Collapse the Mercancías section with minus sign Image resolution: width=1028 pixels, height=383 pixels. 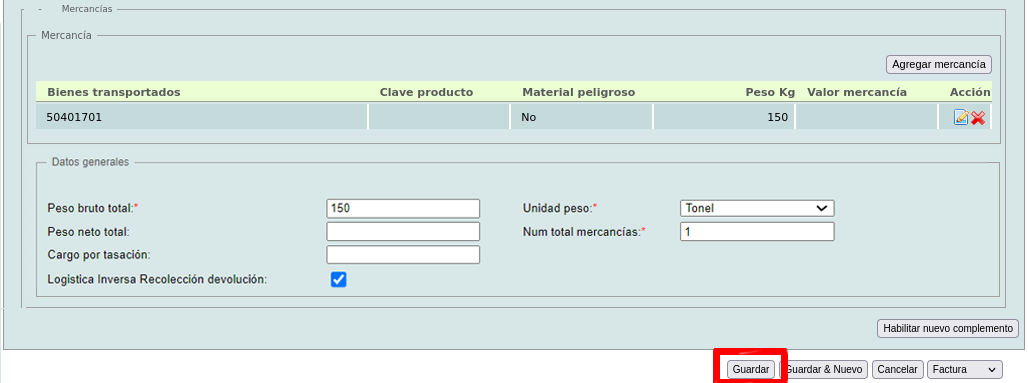pyautogui.click(x=41, y=9)
